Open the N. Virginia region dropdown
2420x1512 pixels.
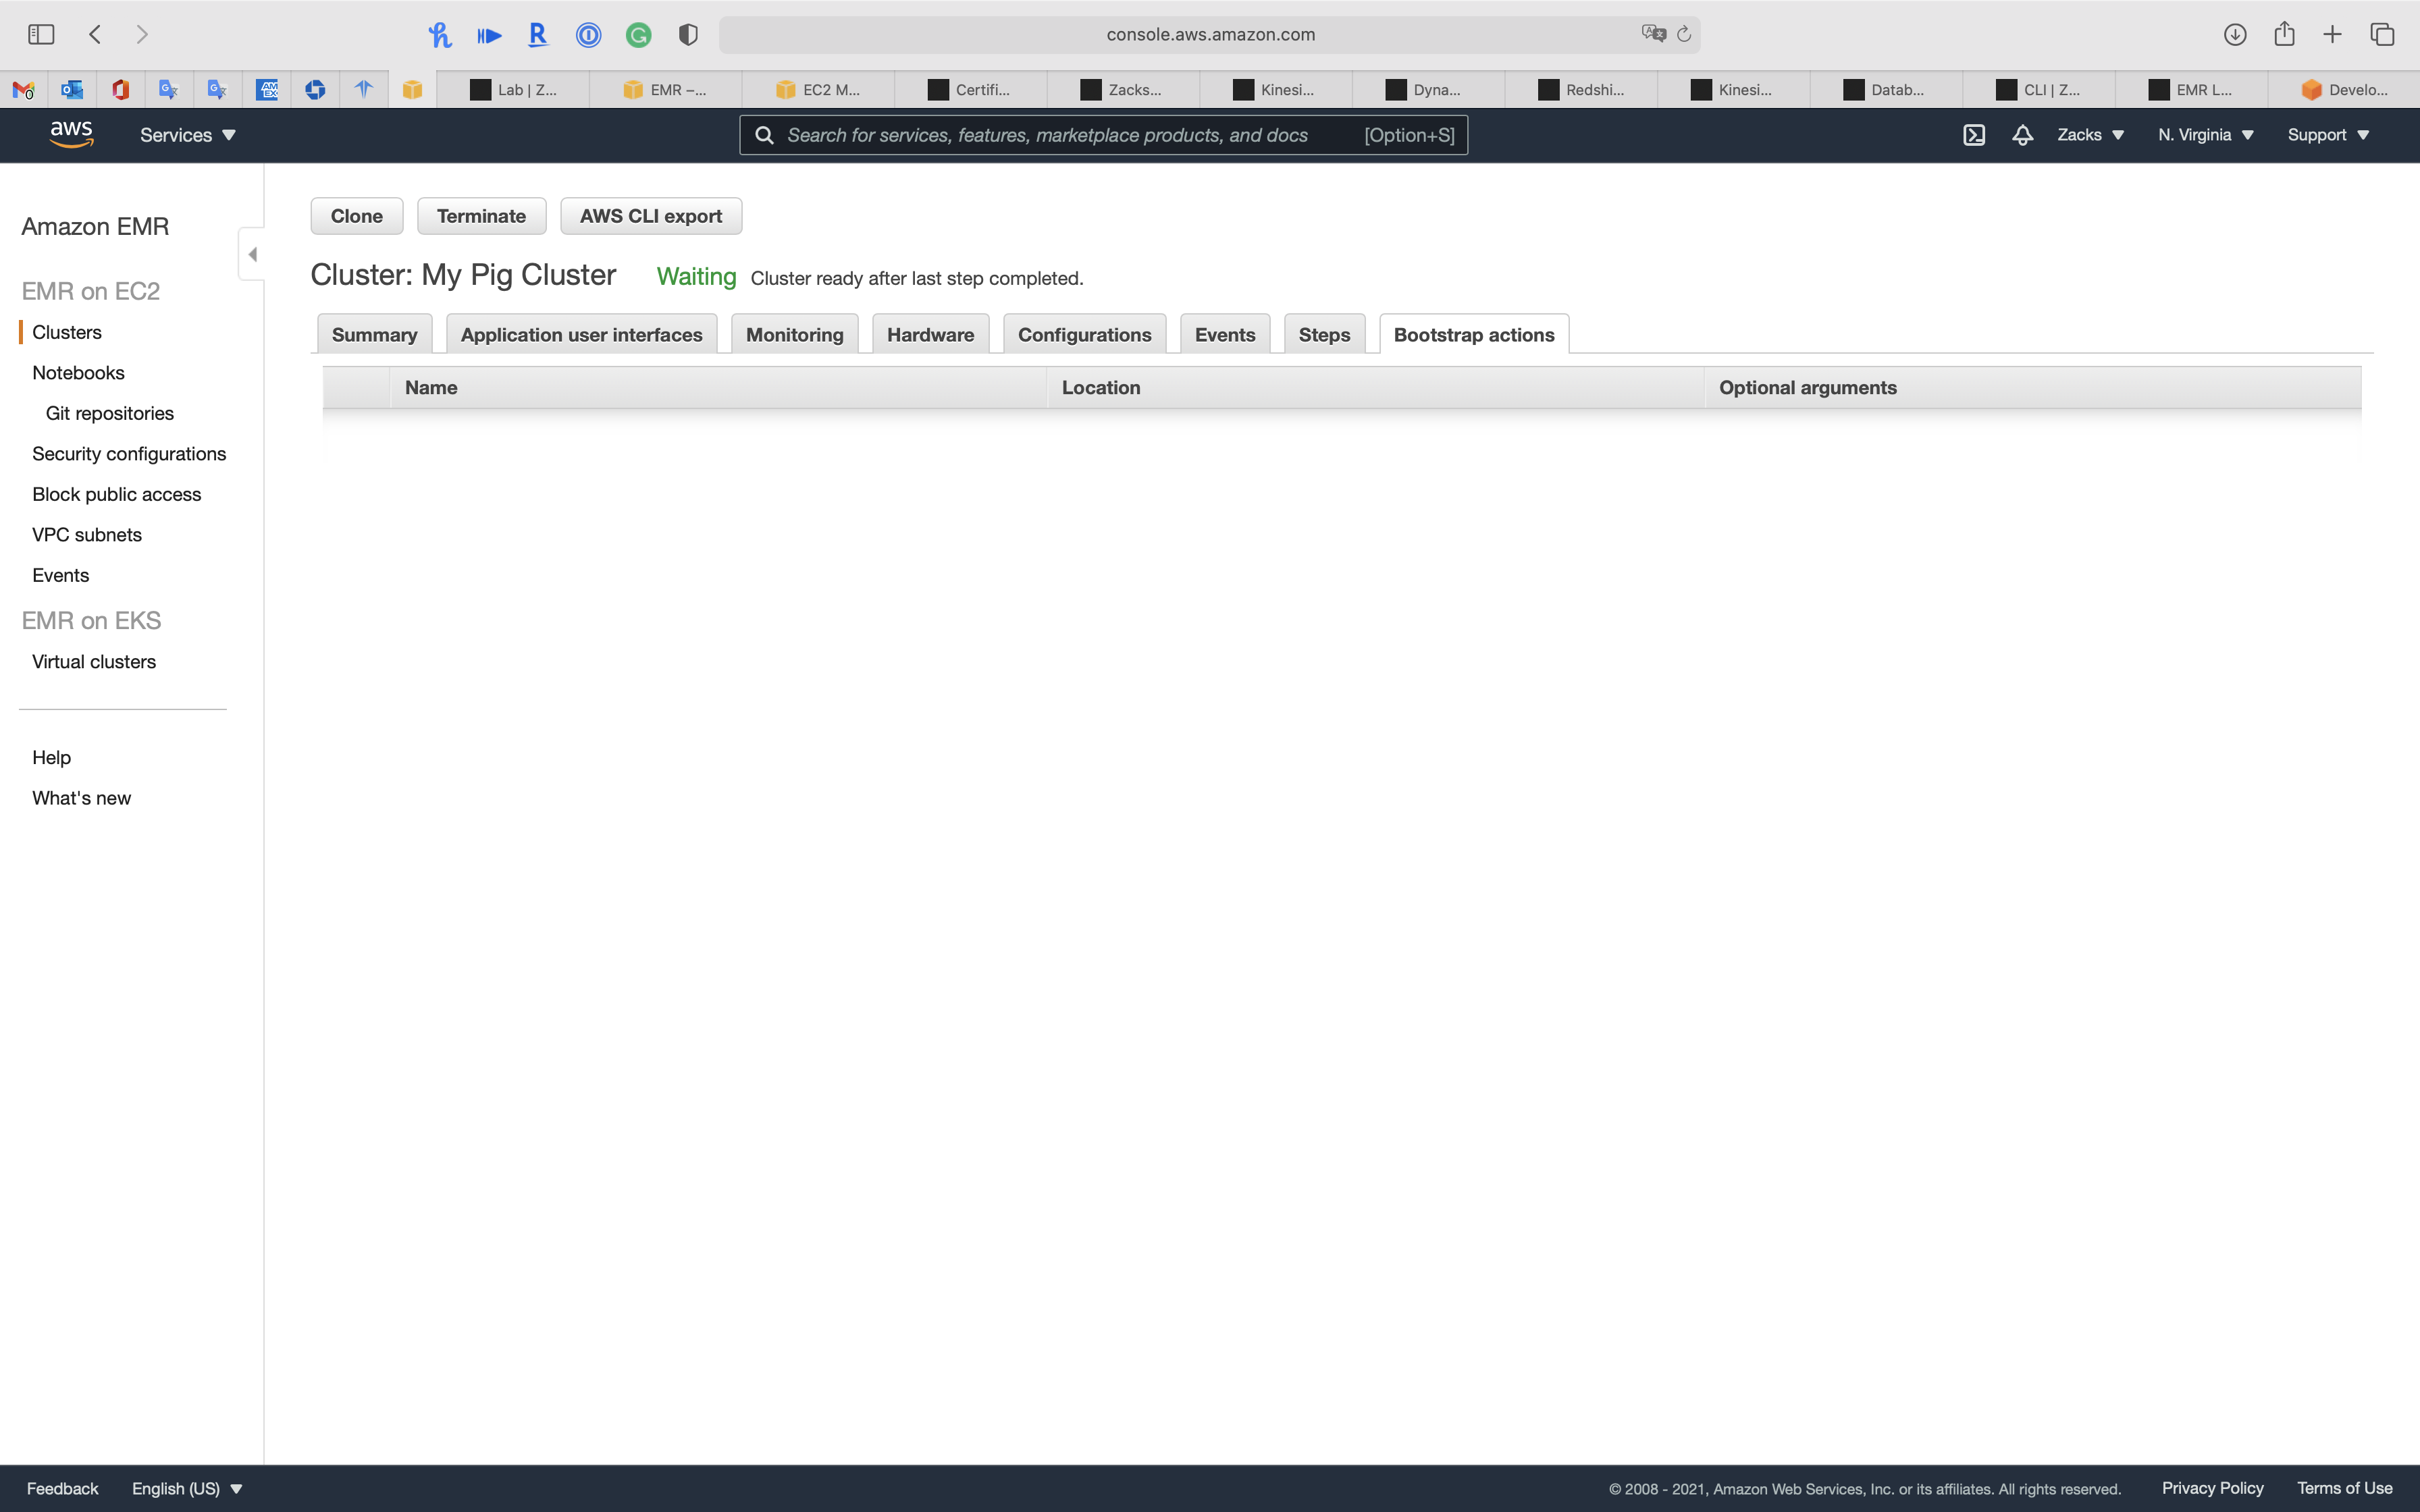point(2205,135)
